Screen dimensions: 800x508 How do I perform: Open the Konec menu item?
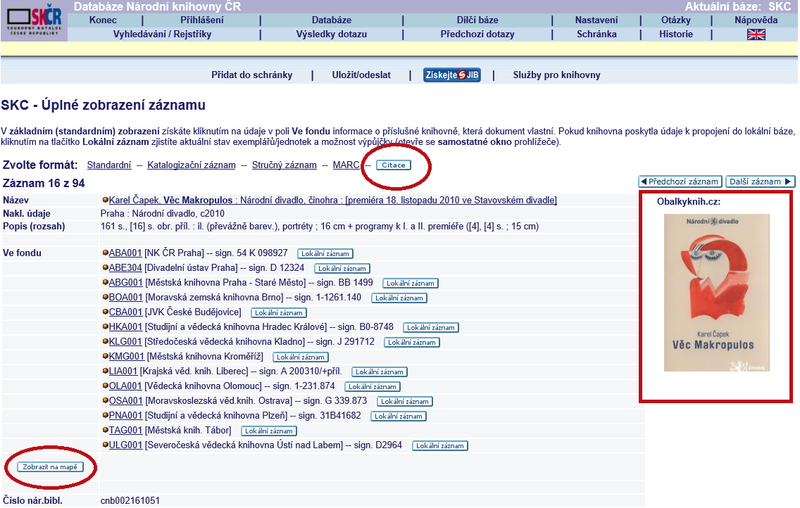pyautogui.click(x=103, y=20)
